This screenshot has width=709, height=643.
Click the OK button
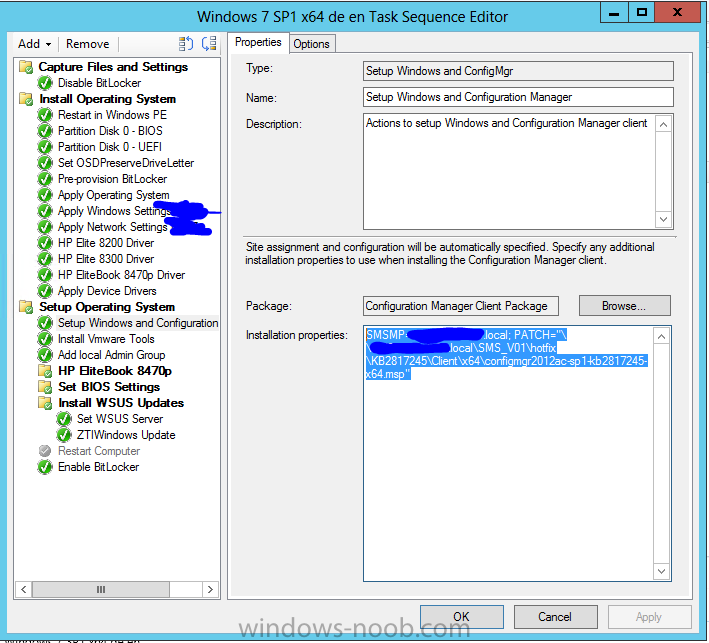click(462, 617)
